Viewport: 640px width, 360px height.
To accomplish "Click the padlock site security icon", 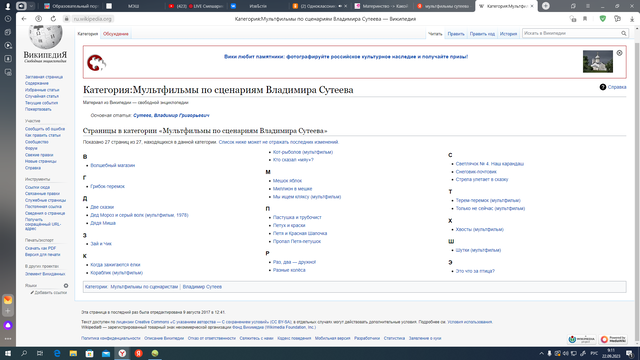I will pyautogui.click(x=67, y=19).
